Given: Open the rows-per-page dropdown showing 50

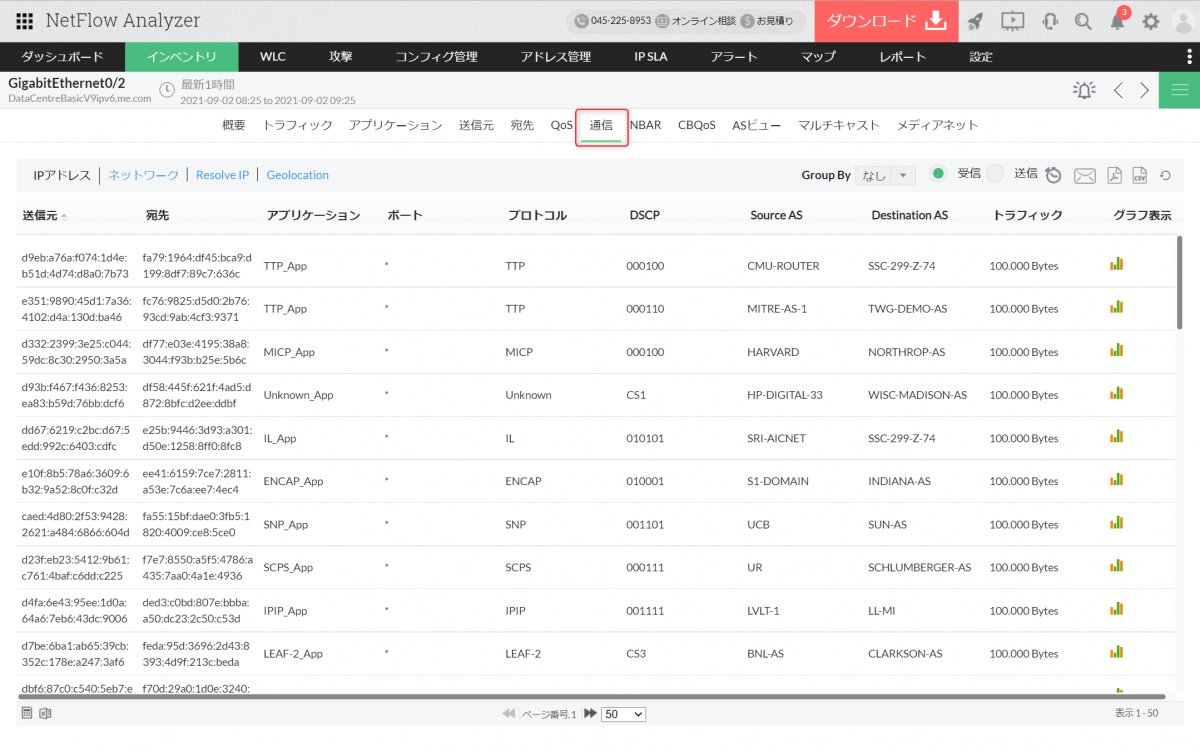Looking at the screenshot, I should [x=624, y=714].
